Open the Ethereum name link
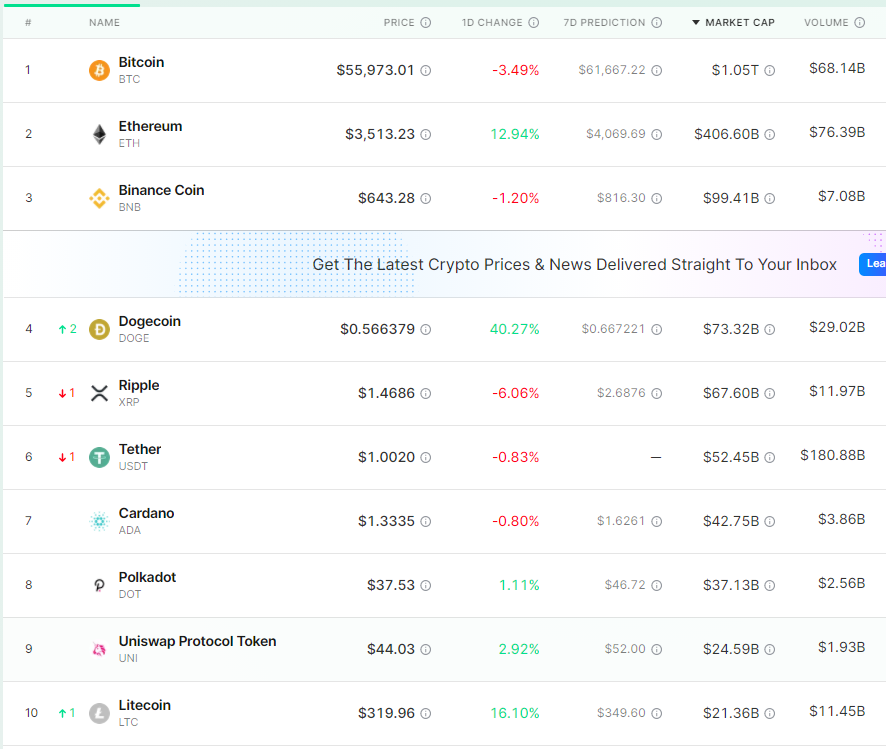This screenshot has height=749, width=886. pos(150,126)
